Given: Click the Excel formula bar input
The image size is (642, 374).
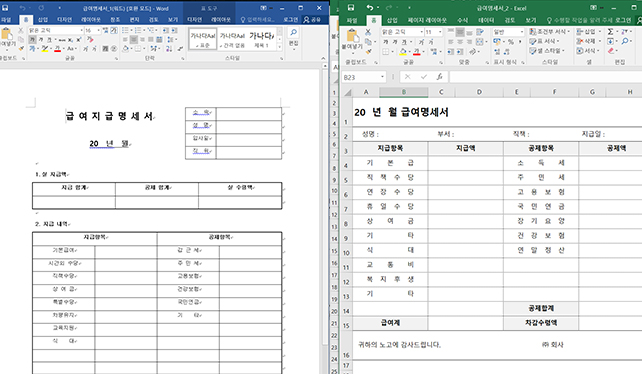Looking at the screenshot, I should 546,77.
